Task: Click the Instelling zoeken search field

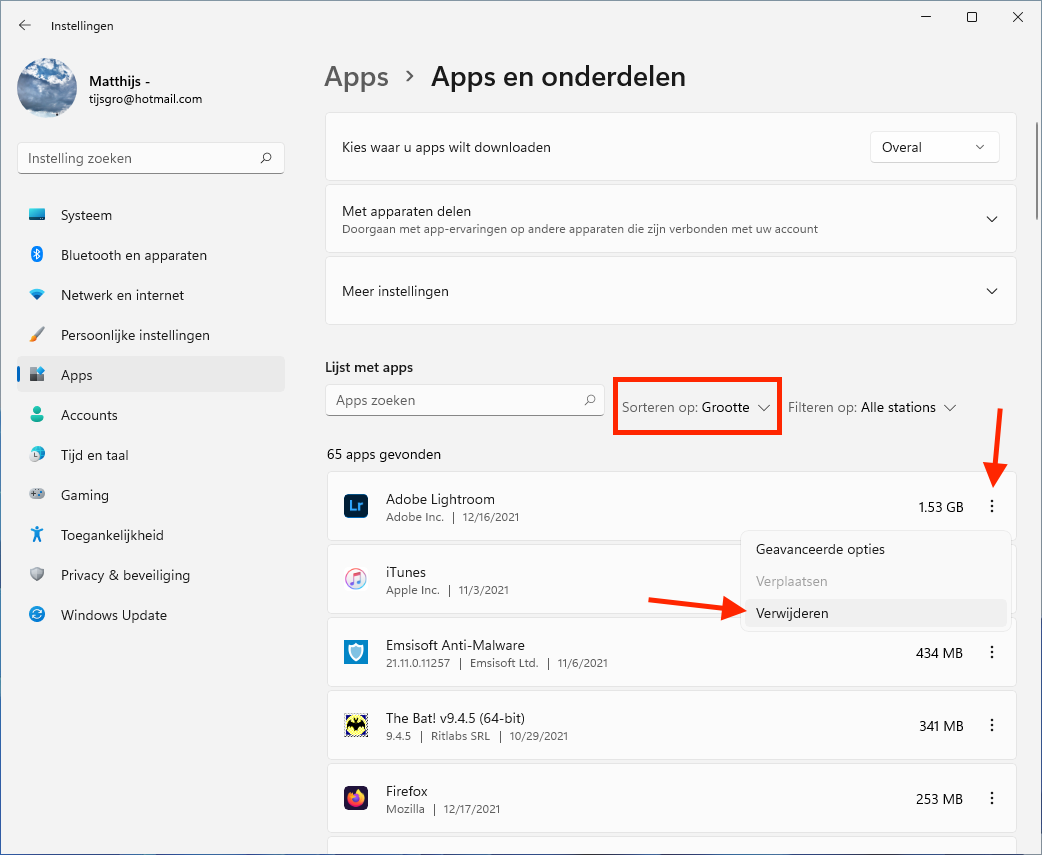Action: (x=140, y=158)
